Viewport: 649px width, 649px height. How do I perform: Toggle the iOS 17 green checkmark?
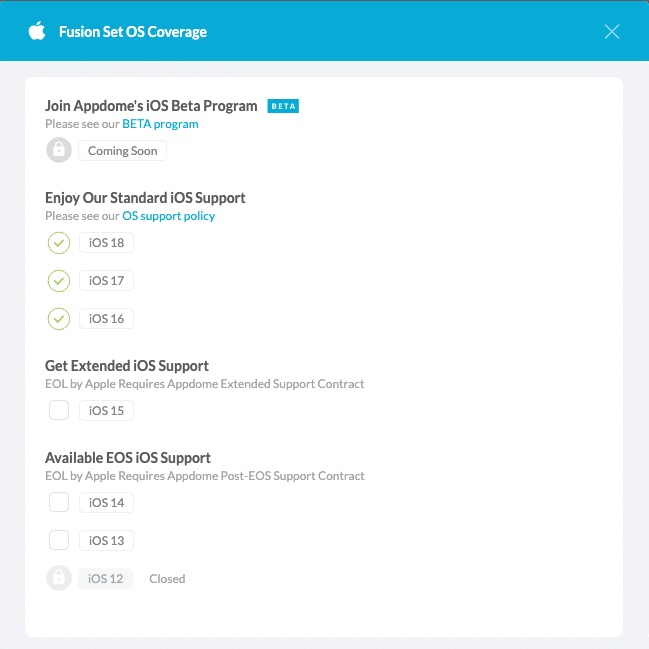point(59,280)
